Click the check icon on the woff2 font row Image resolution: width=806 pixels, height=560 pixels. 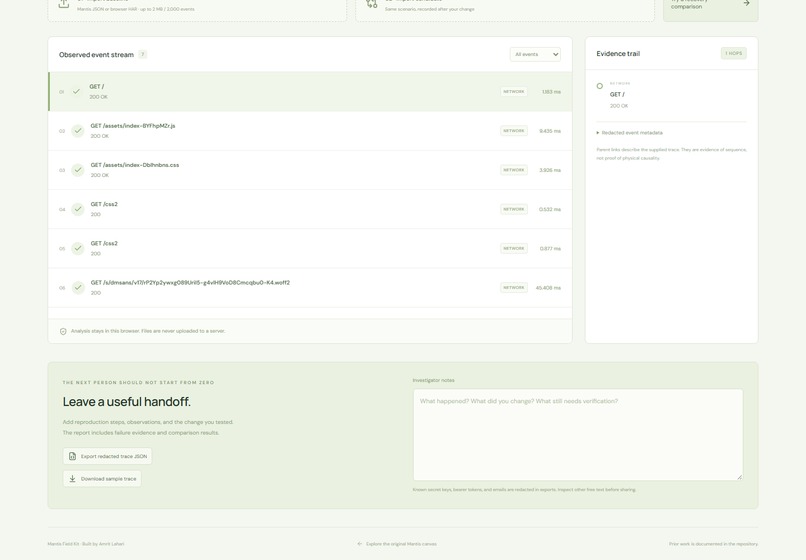tap(78, 287)
